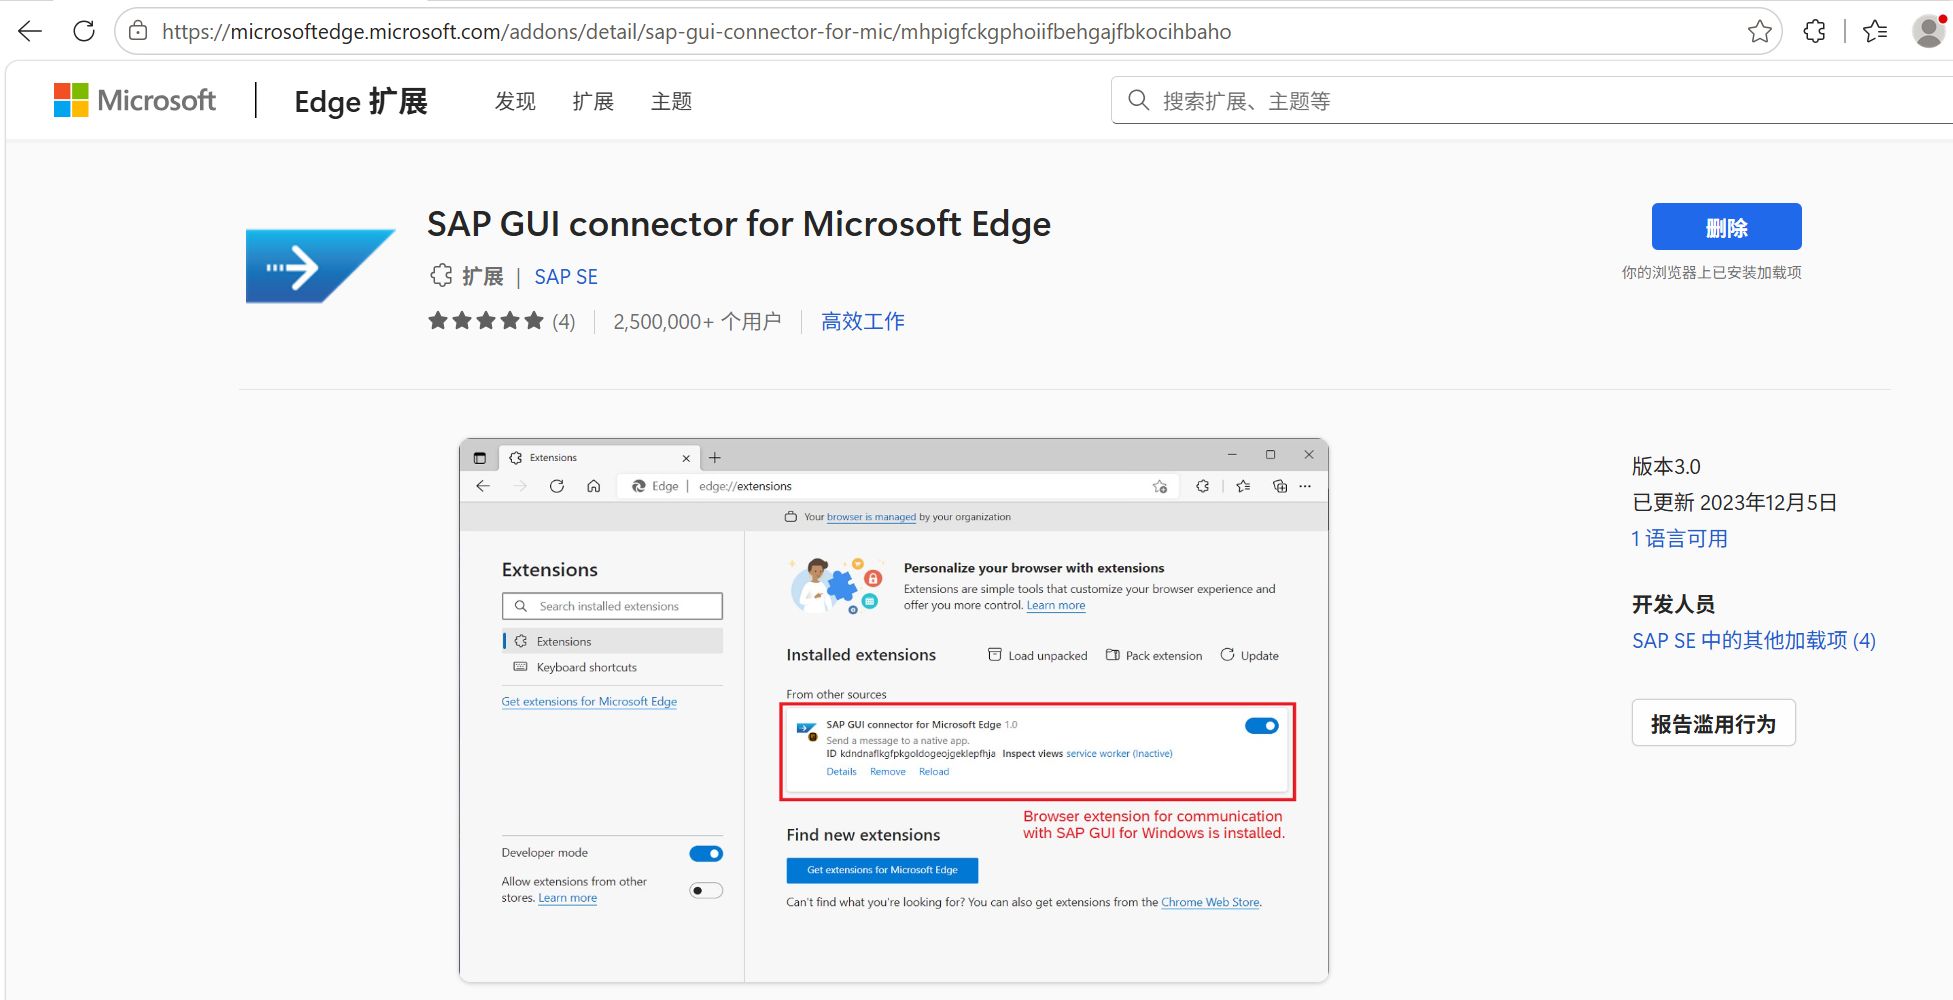Image resolution: width=1953 pixels, height=1000 pixels.
Task: Open the user profile avatar
Action: (1929, 31)
